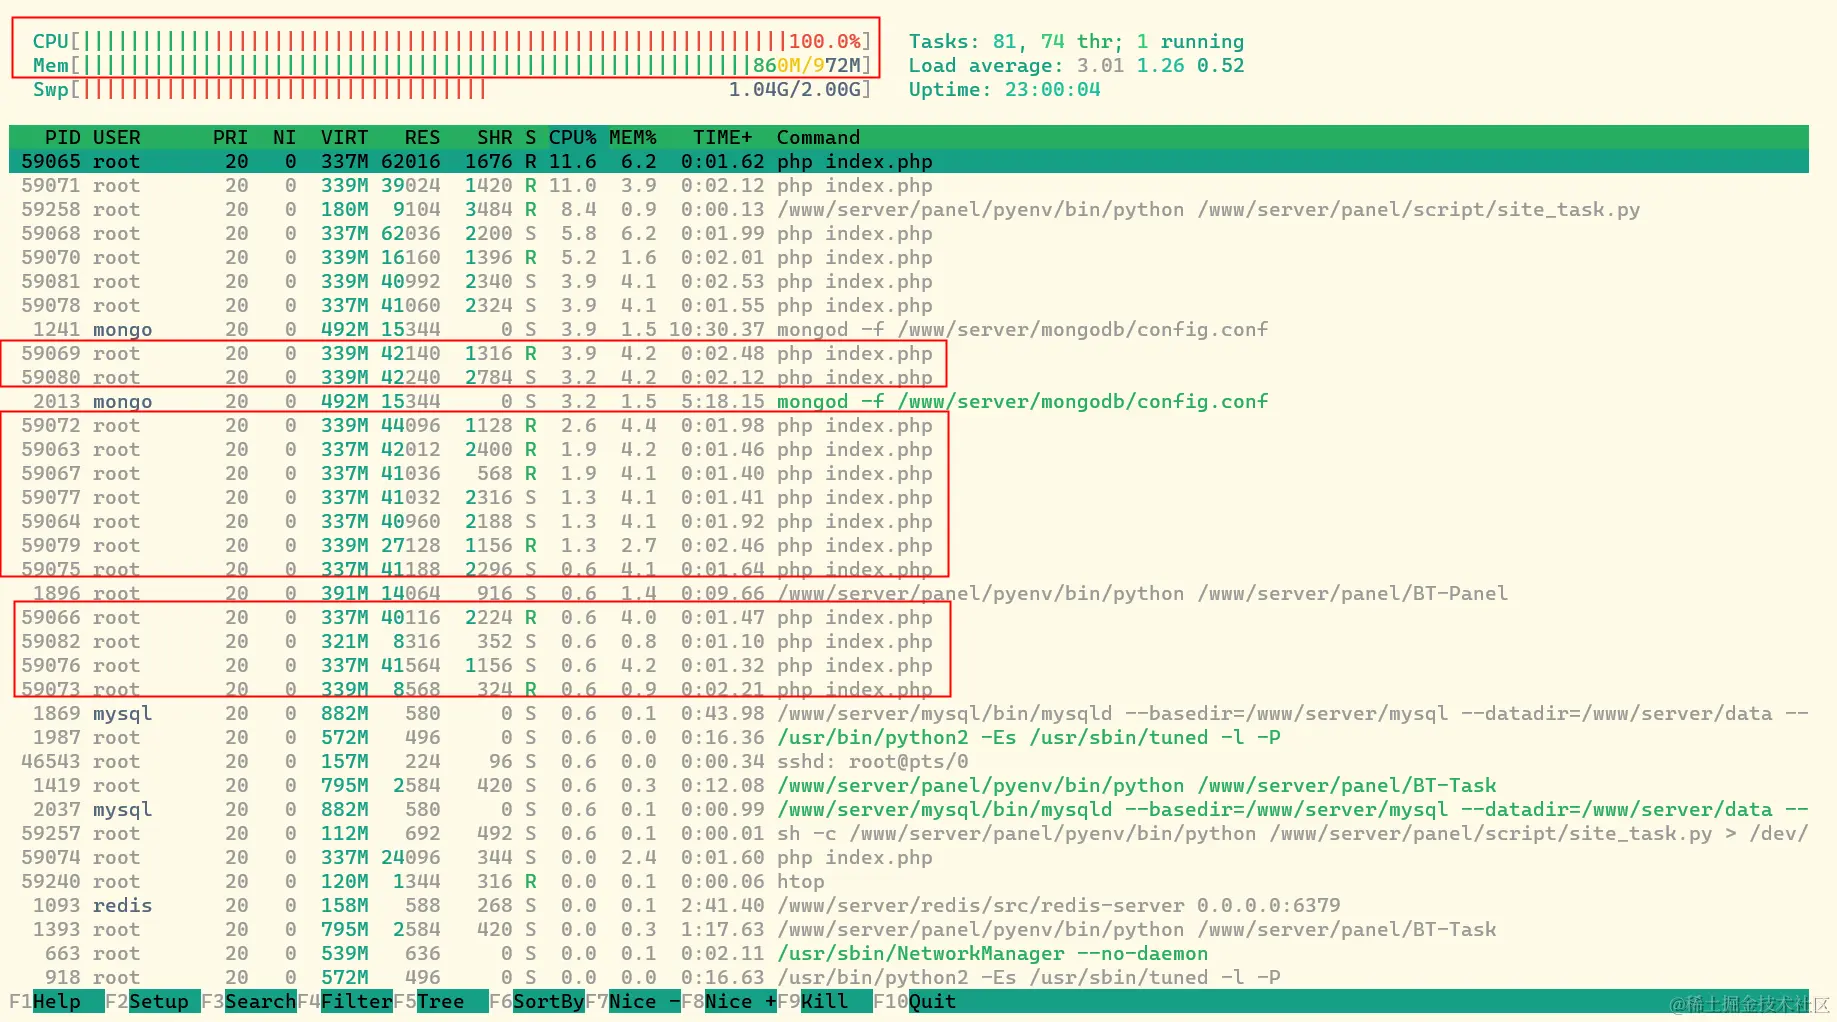The height and width of the screenshot is (1022, 1837).
Task: Select the tuned process PID 1987
Action: [x=909, y=737]
